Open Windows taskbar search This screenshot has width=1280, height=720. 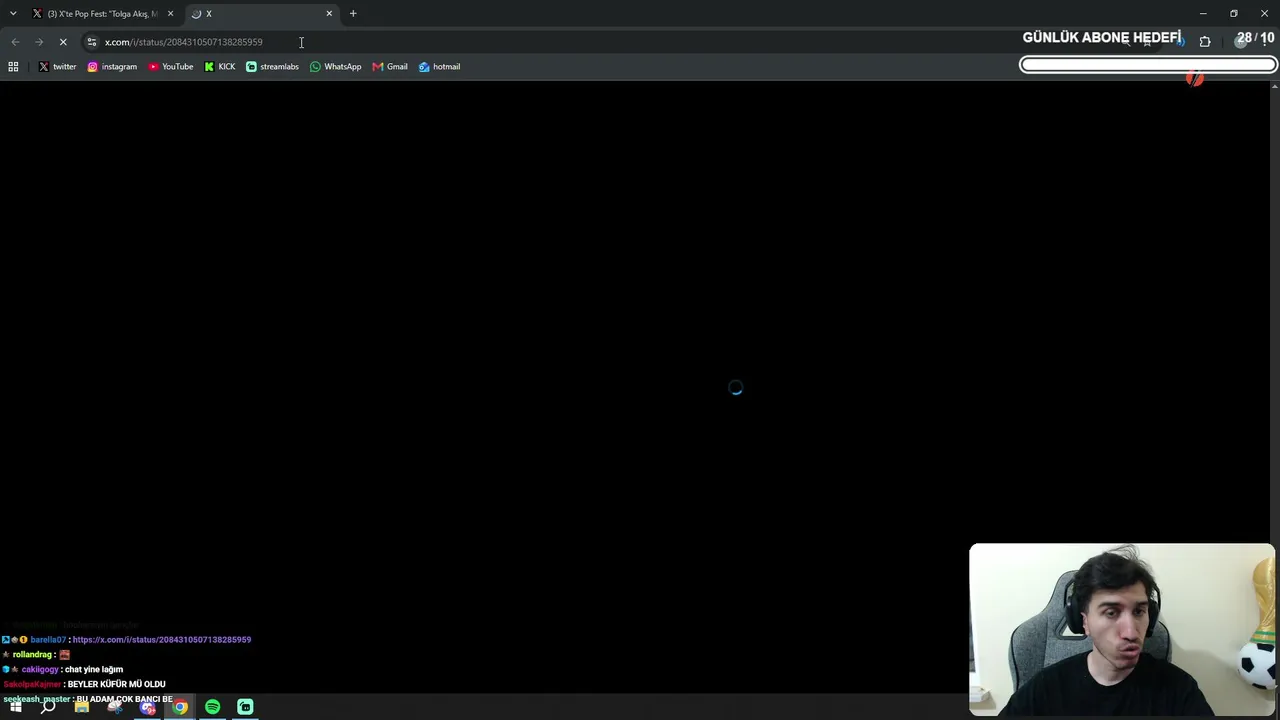48,707
